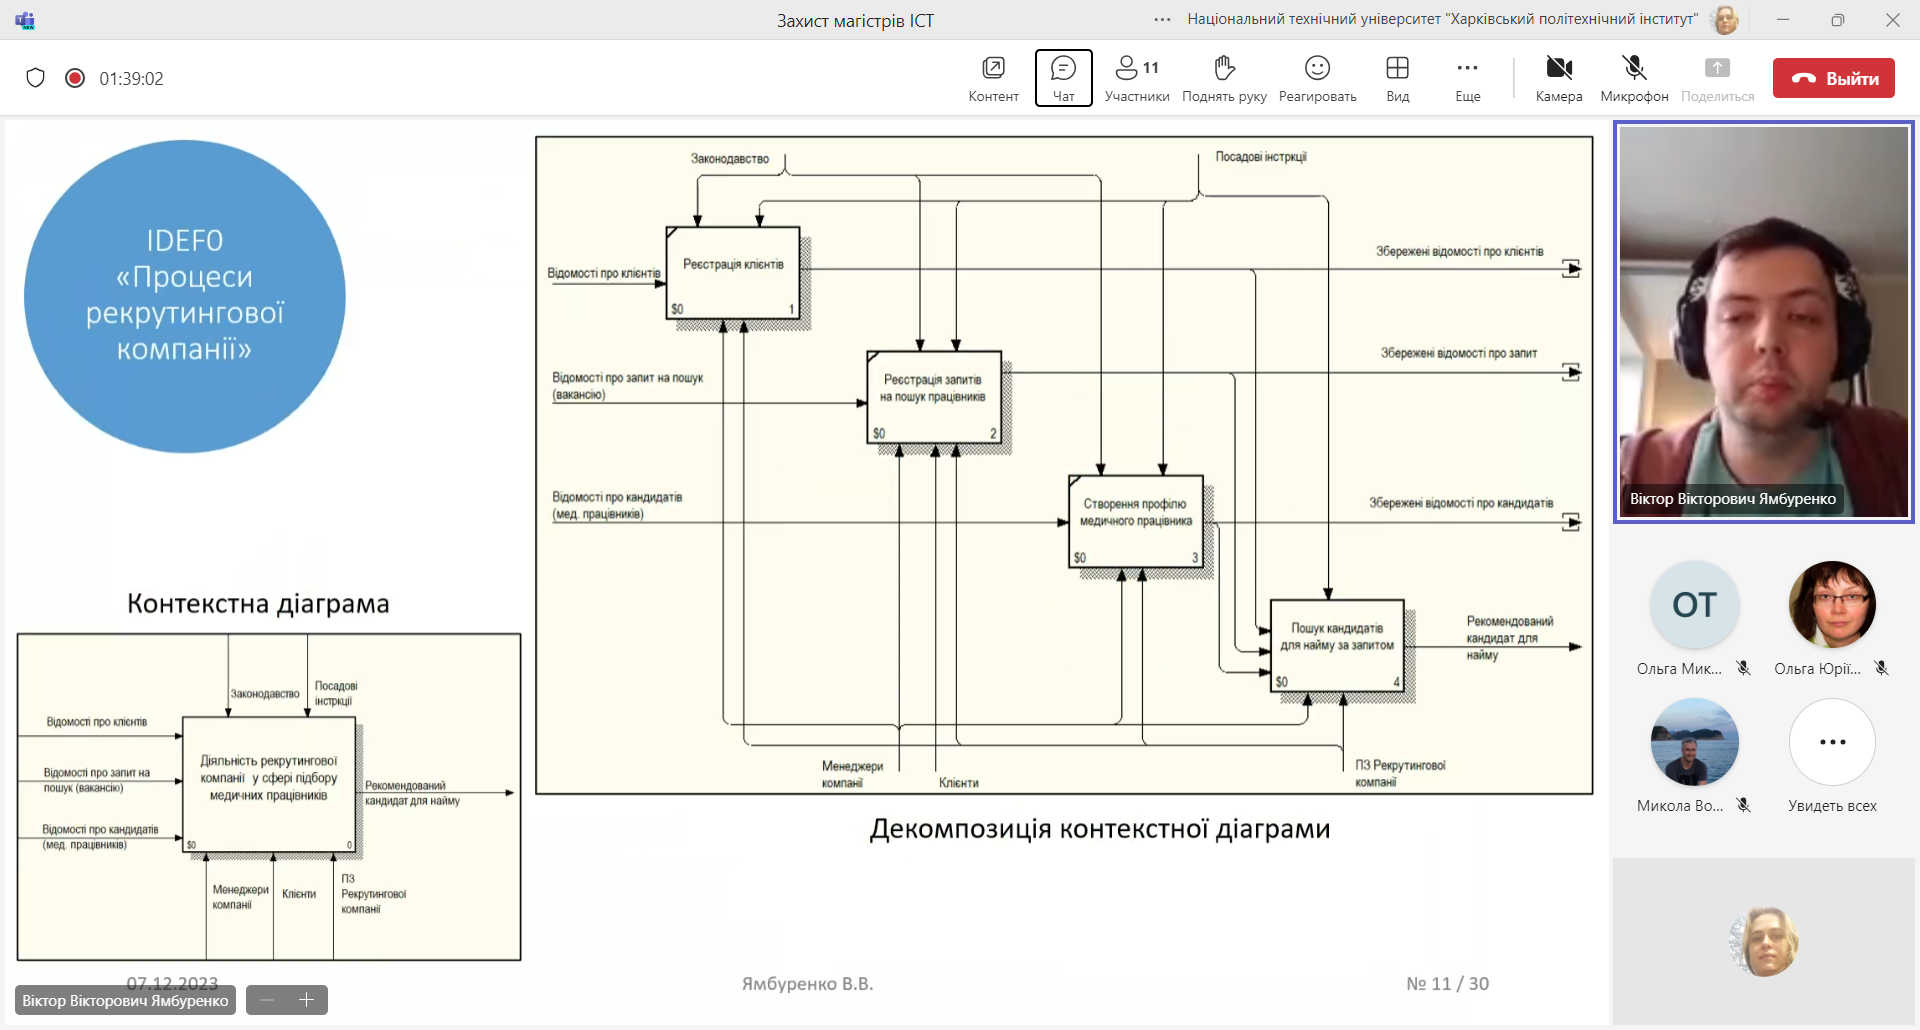Open the Чат panel
The height and width of the screenshot is (1030, 1920).
(x=1063, y=78)
